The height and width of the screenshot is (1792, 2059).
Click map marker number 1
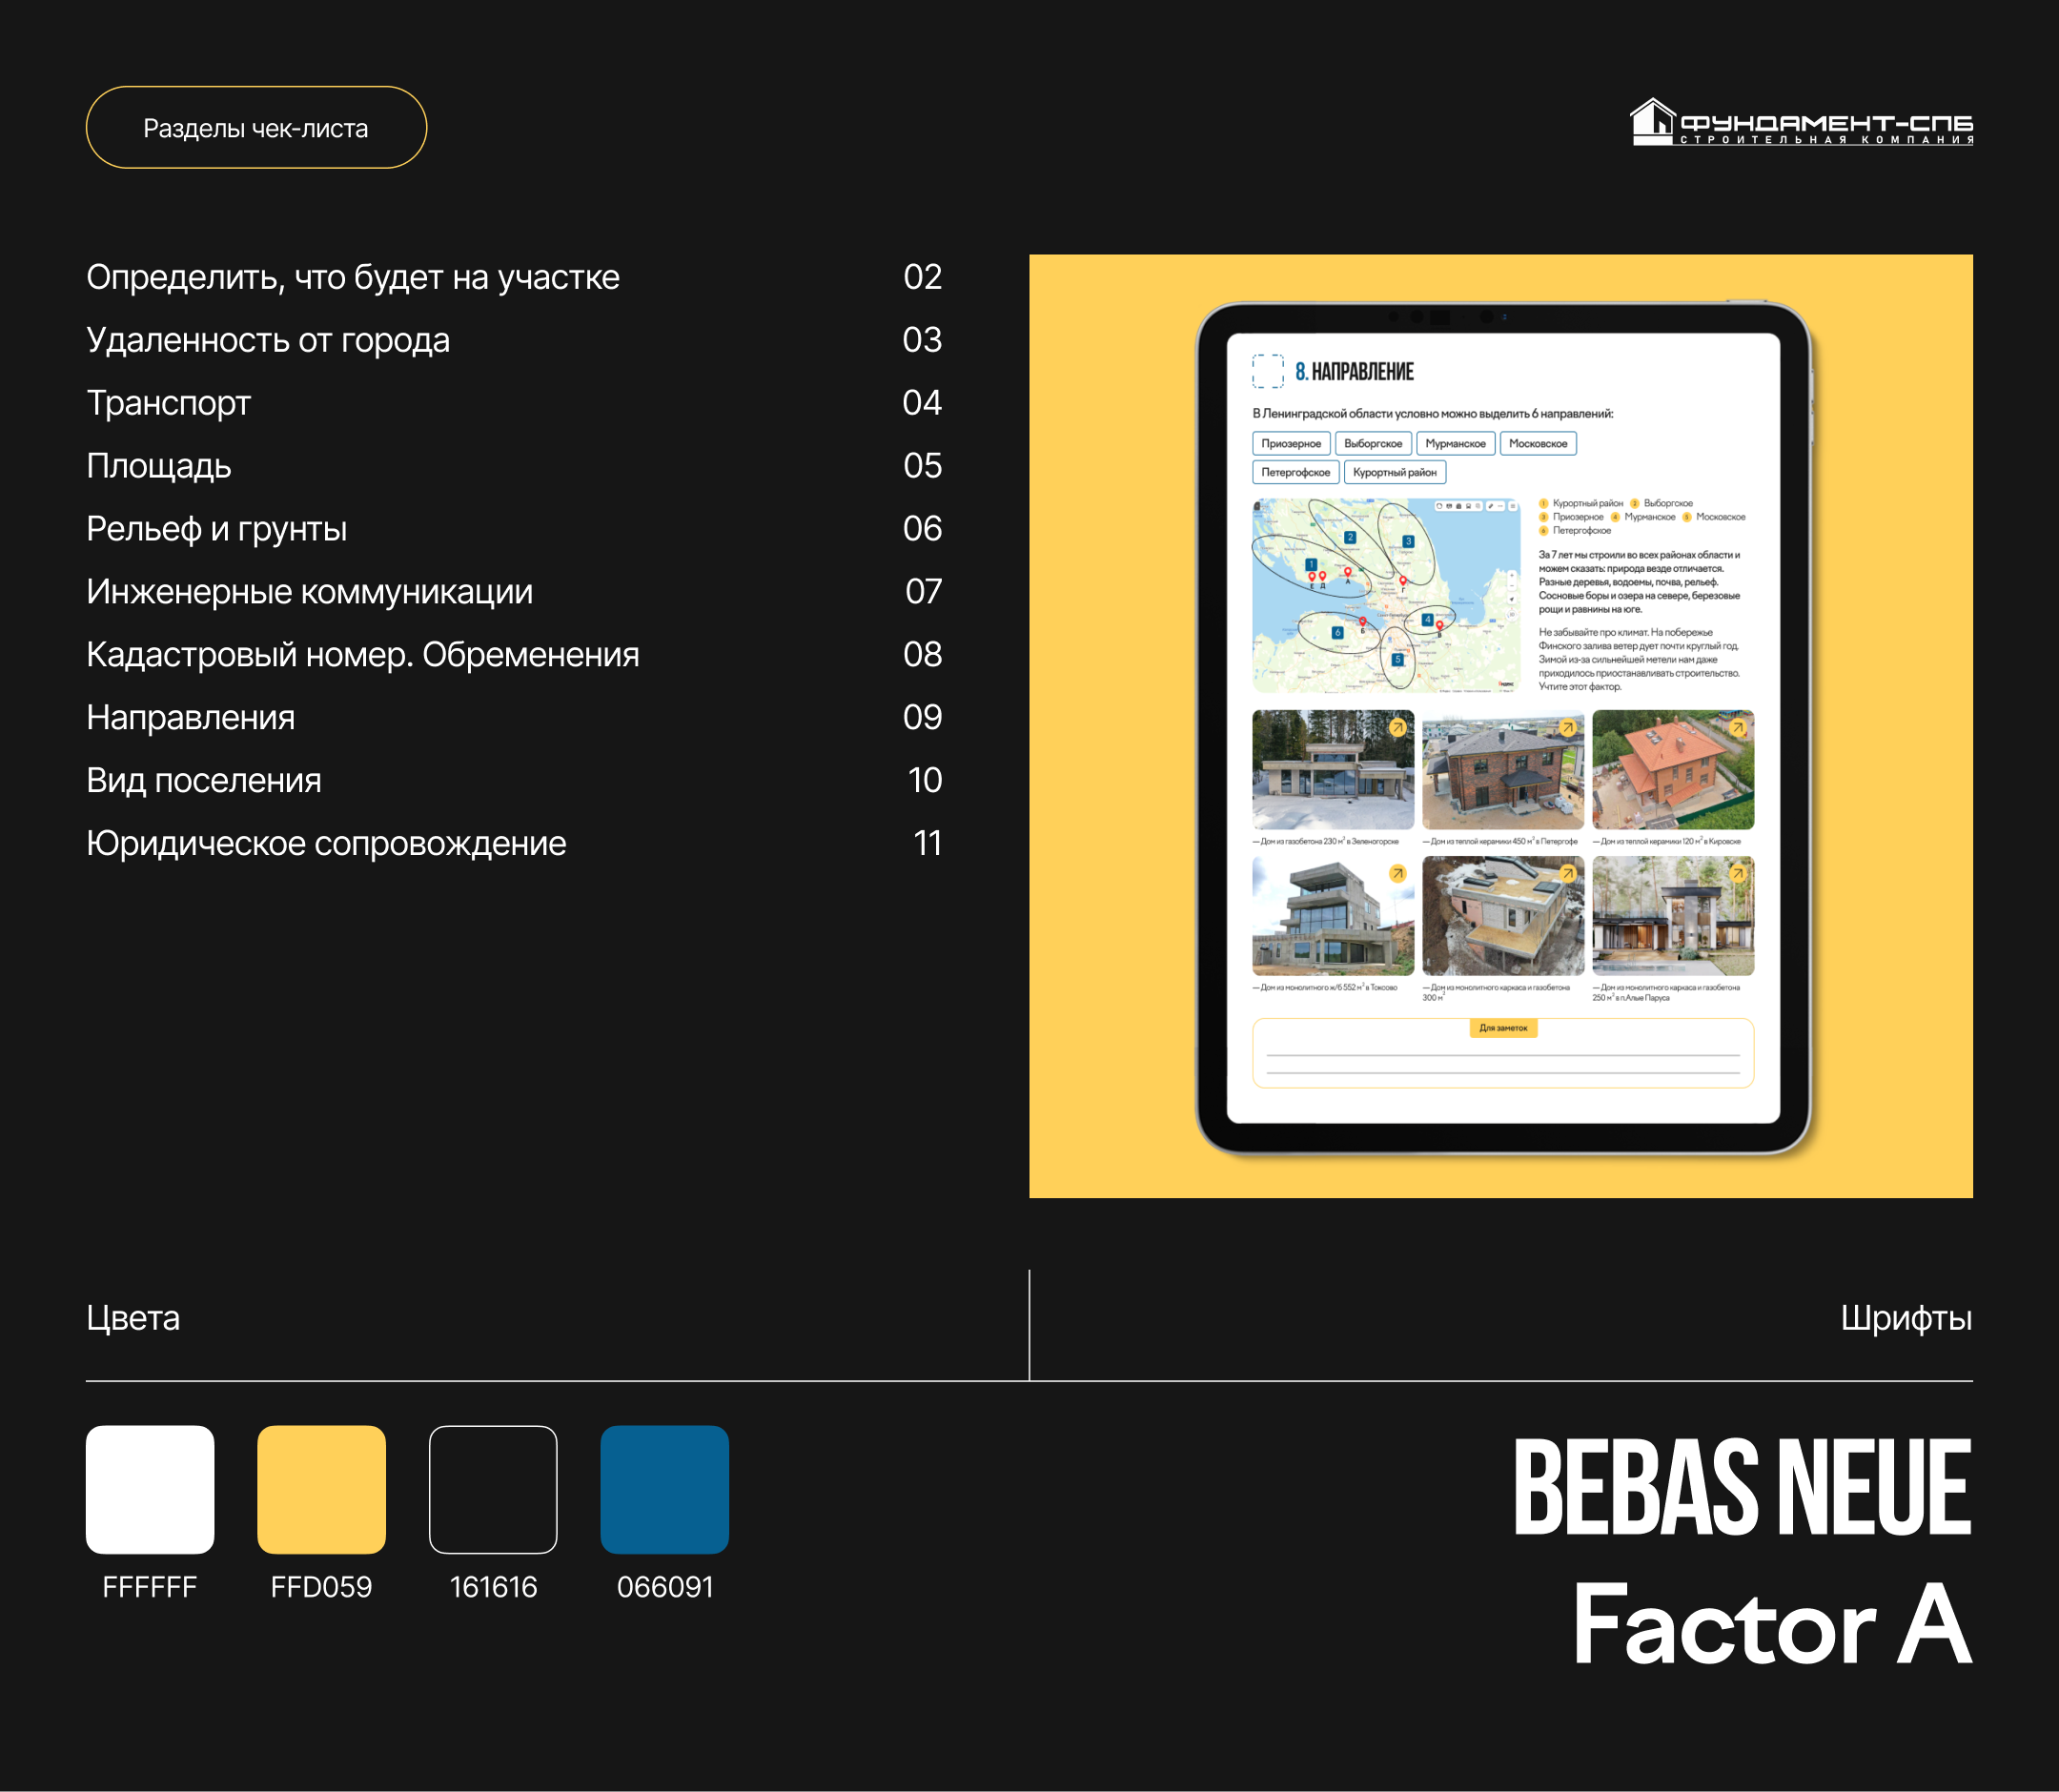coord(1310,565)
